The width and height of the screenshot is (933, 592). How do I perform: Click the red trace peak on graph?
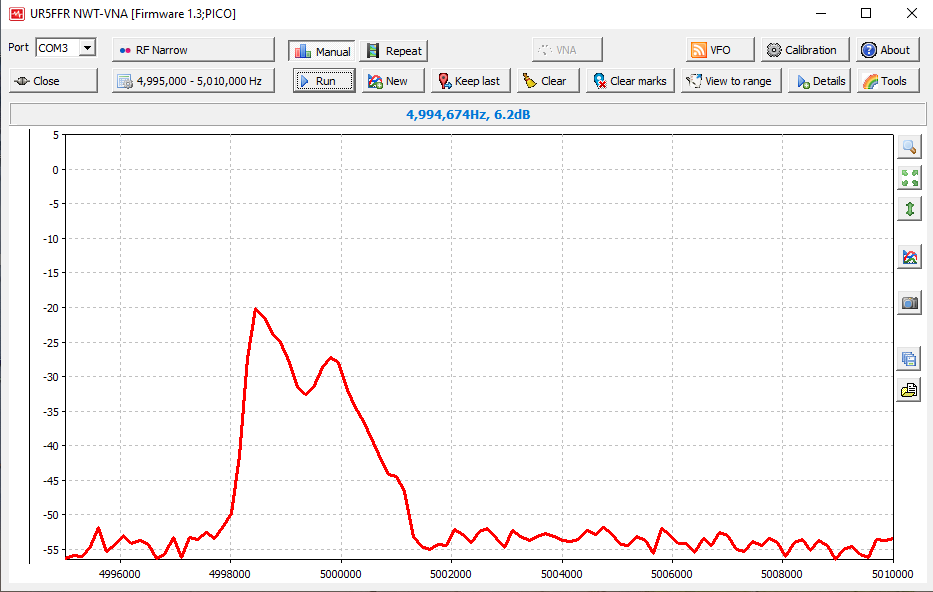tap(256, 309)
